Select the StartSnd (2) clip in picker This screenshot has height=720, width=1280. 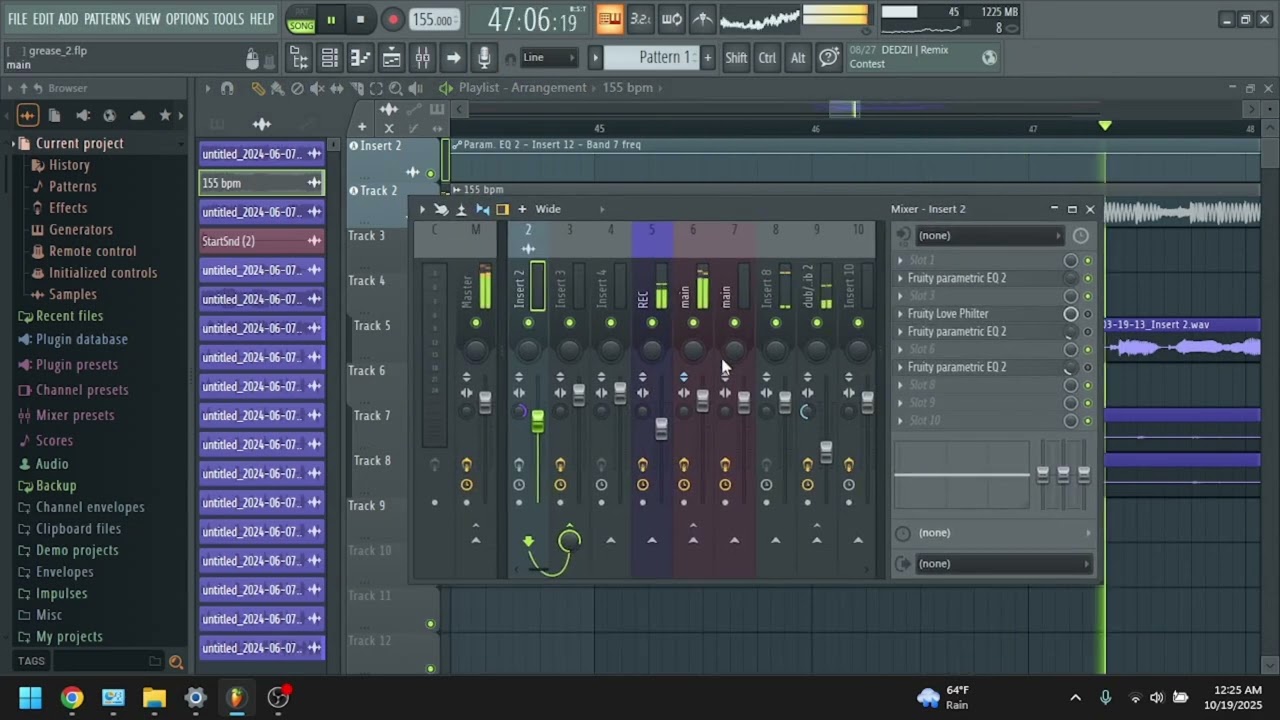[262, 241]
